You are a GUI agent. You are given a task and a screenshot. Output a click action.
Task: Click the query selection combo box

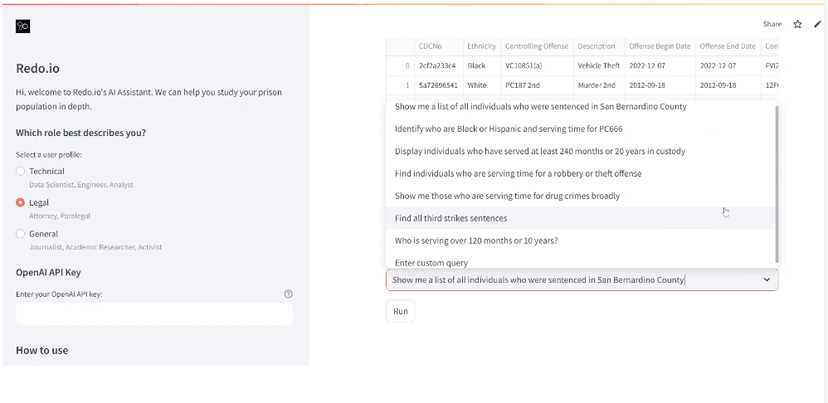570,280
